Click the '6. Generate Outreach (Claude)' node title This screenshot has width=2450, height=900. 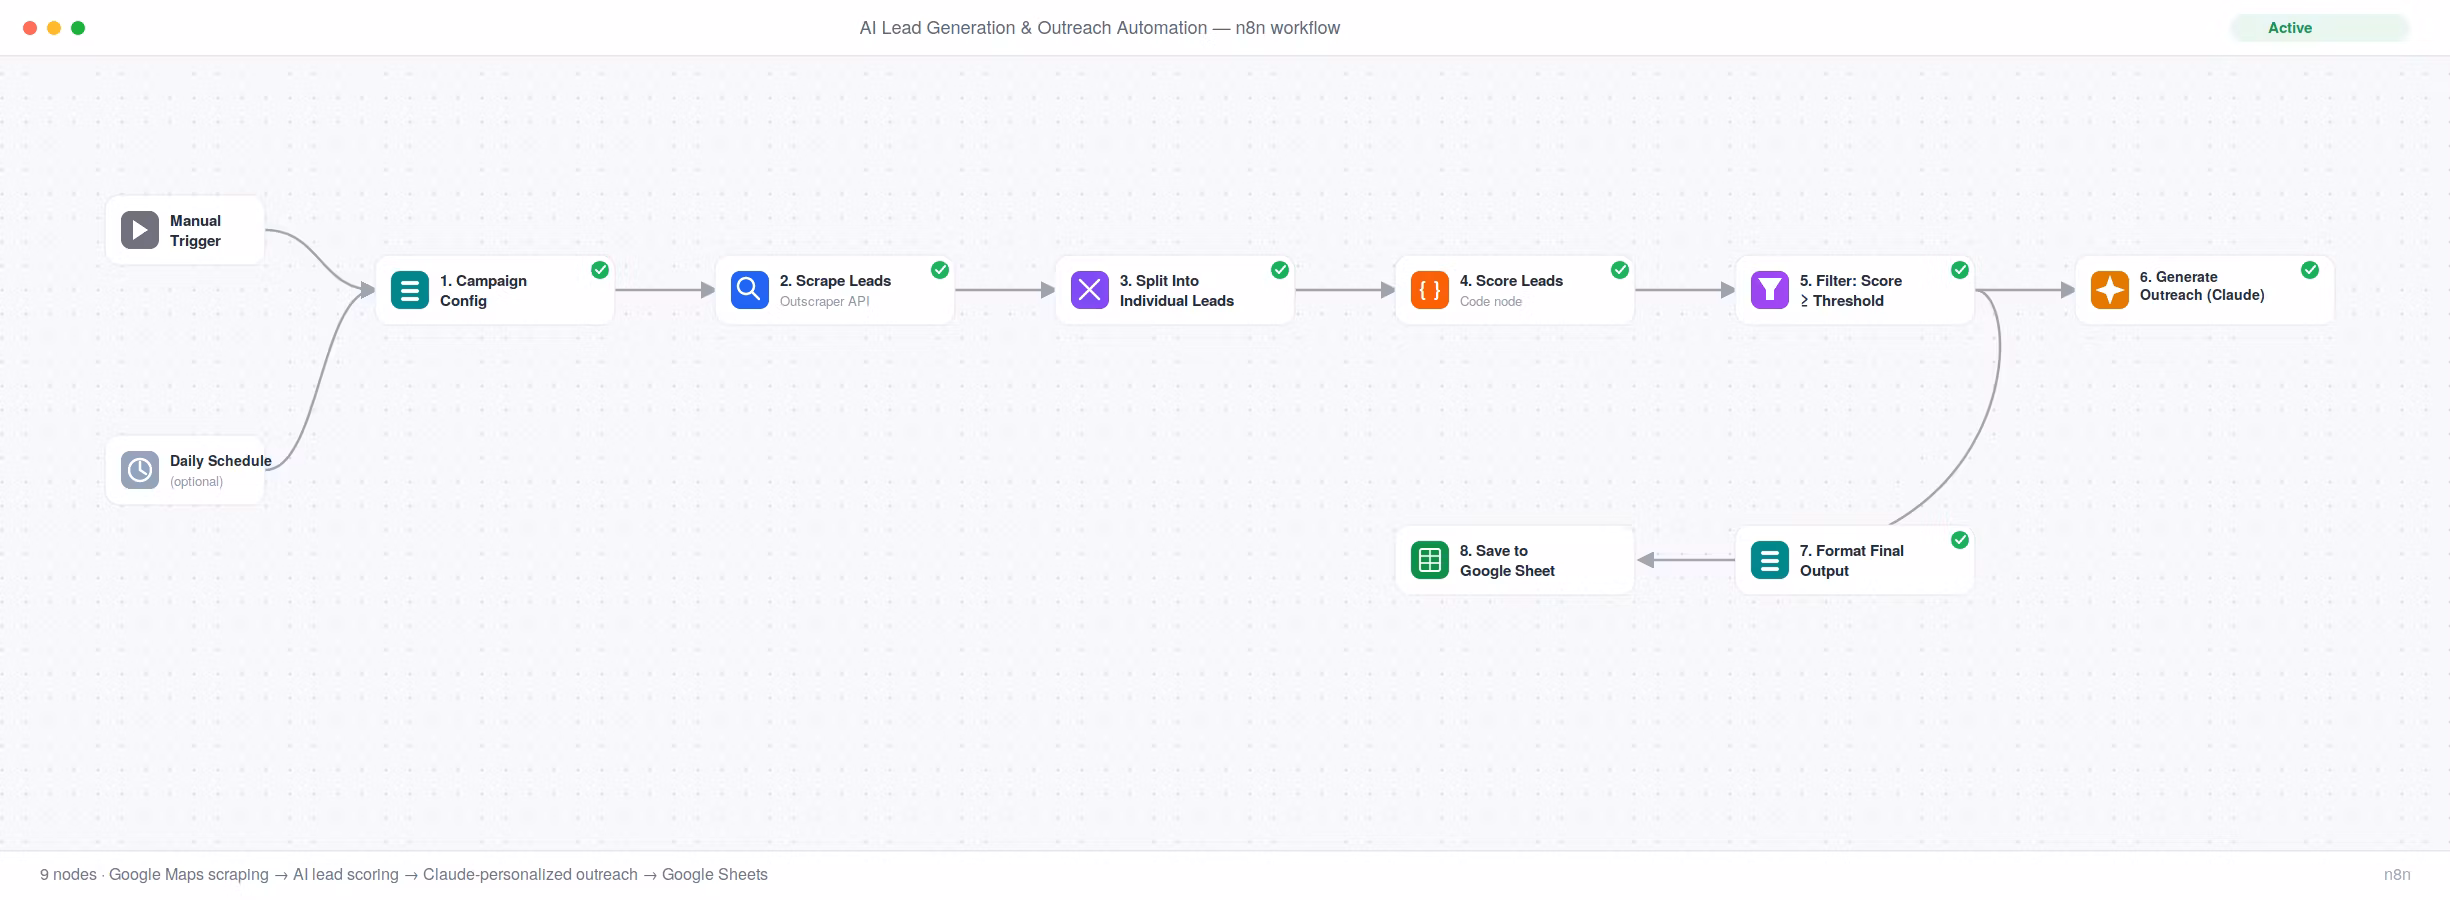2202,286
